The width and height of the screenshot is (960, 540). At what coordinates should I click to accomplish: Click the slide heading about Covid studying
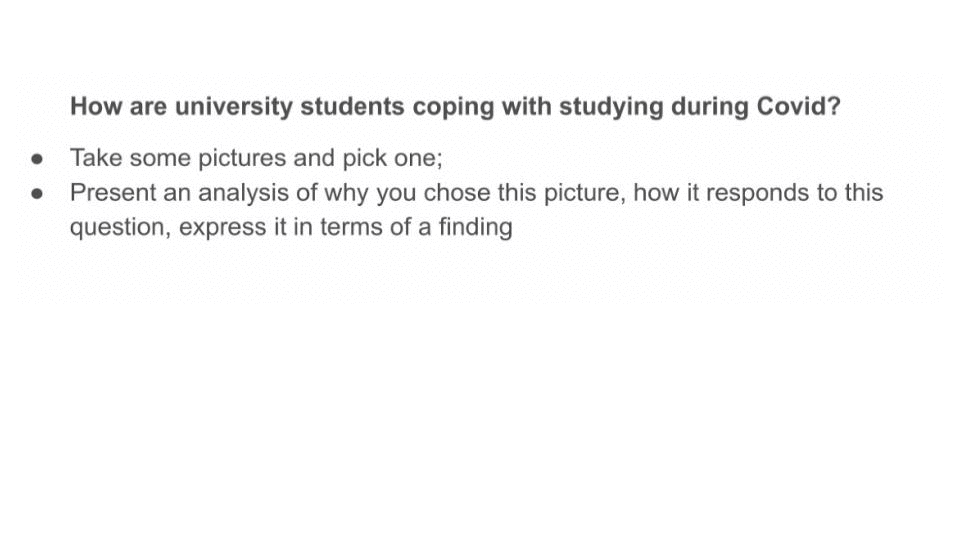click(455, 107)
